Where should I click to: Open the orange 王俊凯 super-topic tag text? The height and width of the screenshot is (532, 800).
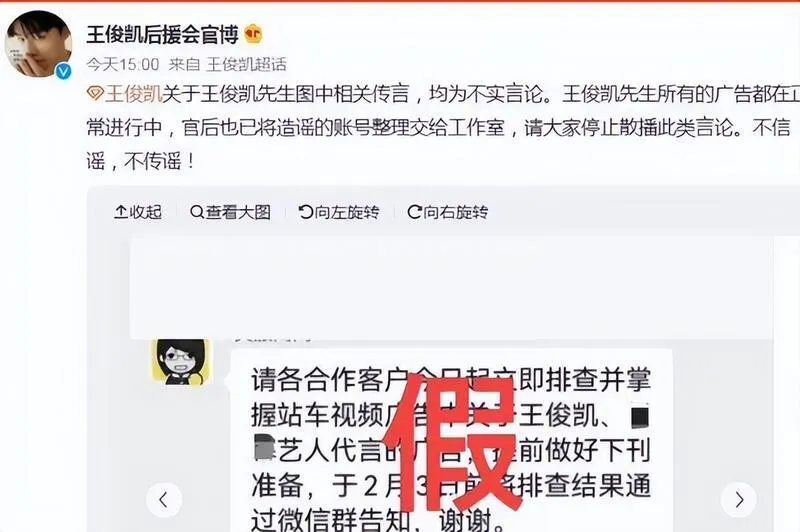click(x=134, y=94)
